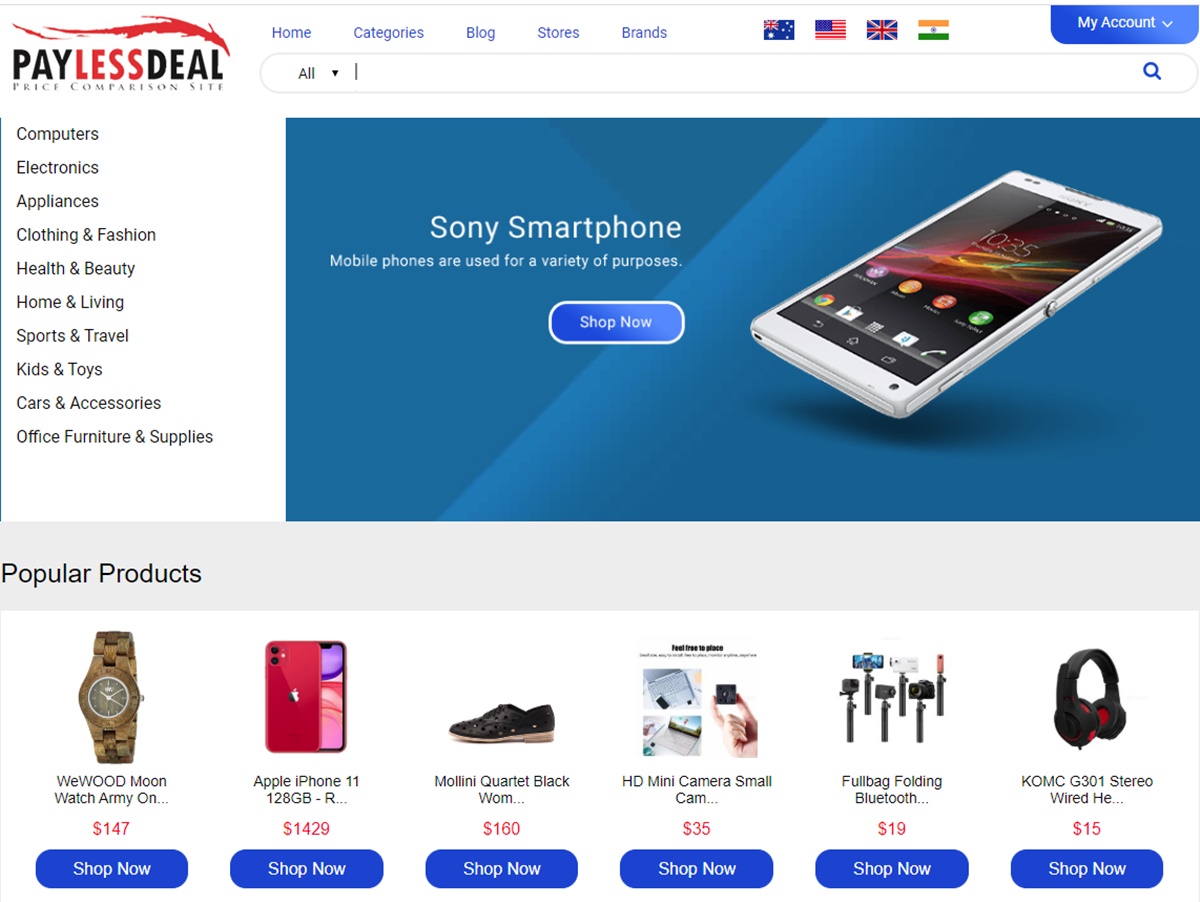This screenshot has width=1200, height=902.
Task: Choose the United Kingdom flag icon
Action: [x=882, y=30]
